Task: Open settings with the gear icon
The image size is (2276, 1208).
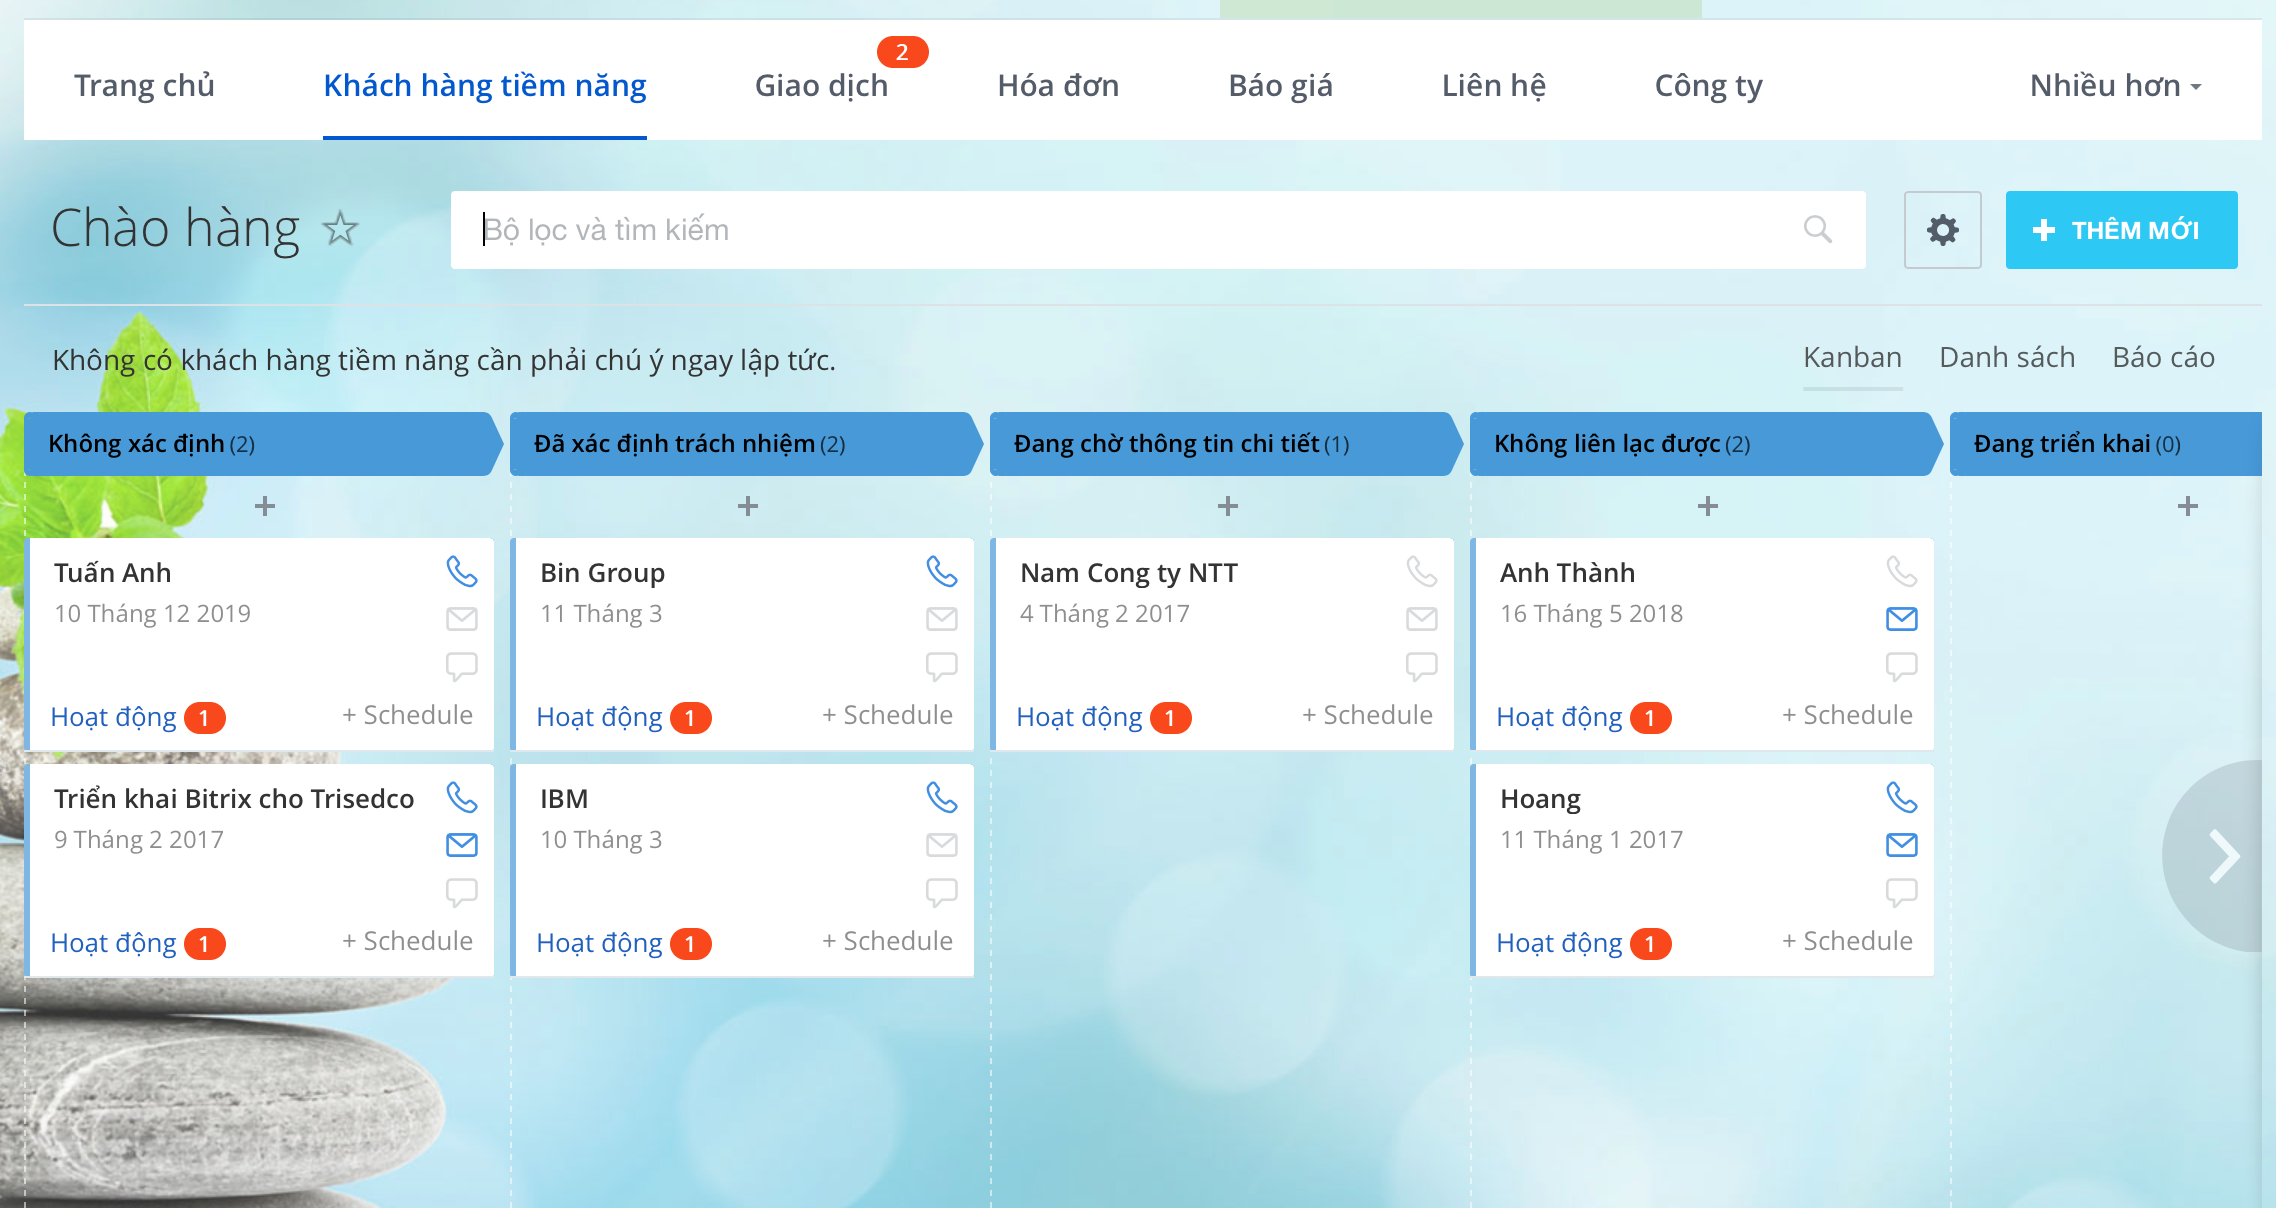Action: [1942, 230]
